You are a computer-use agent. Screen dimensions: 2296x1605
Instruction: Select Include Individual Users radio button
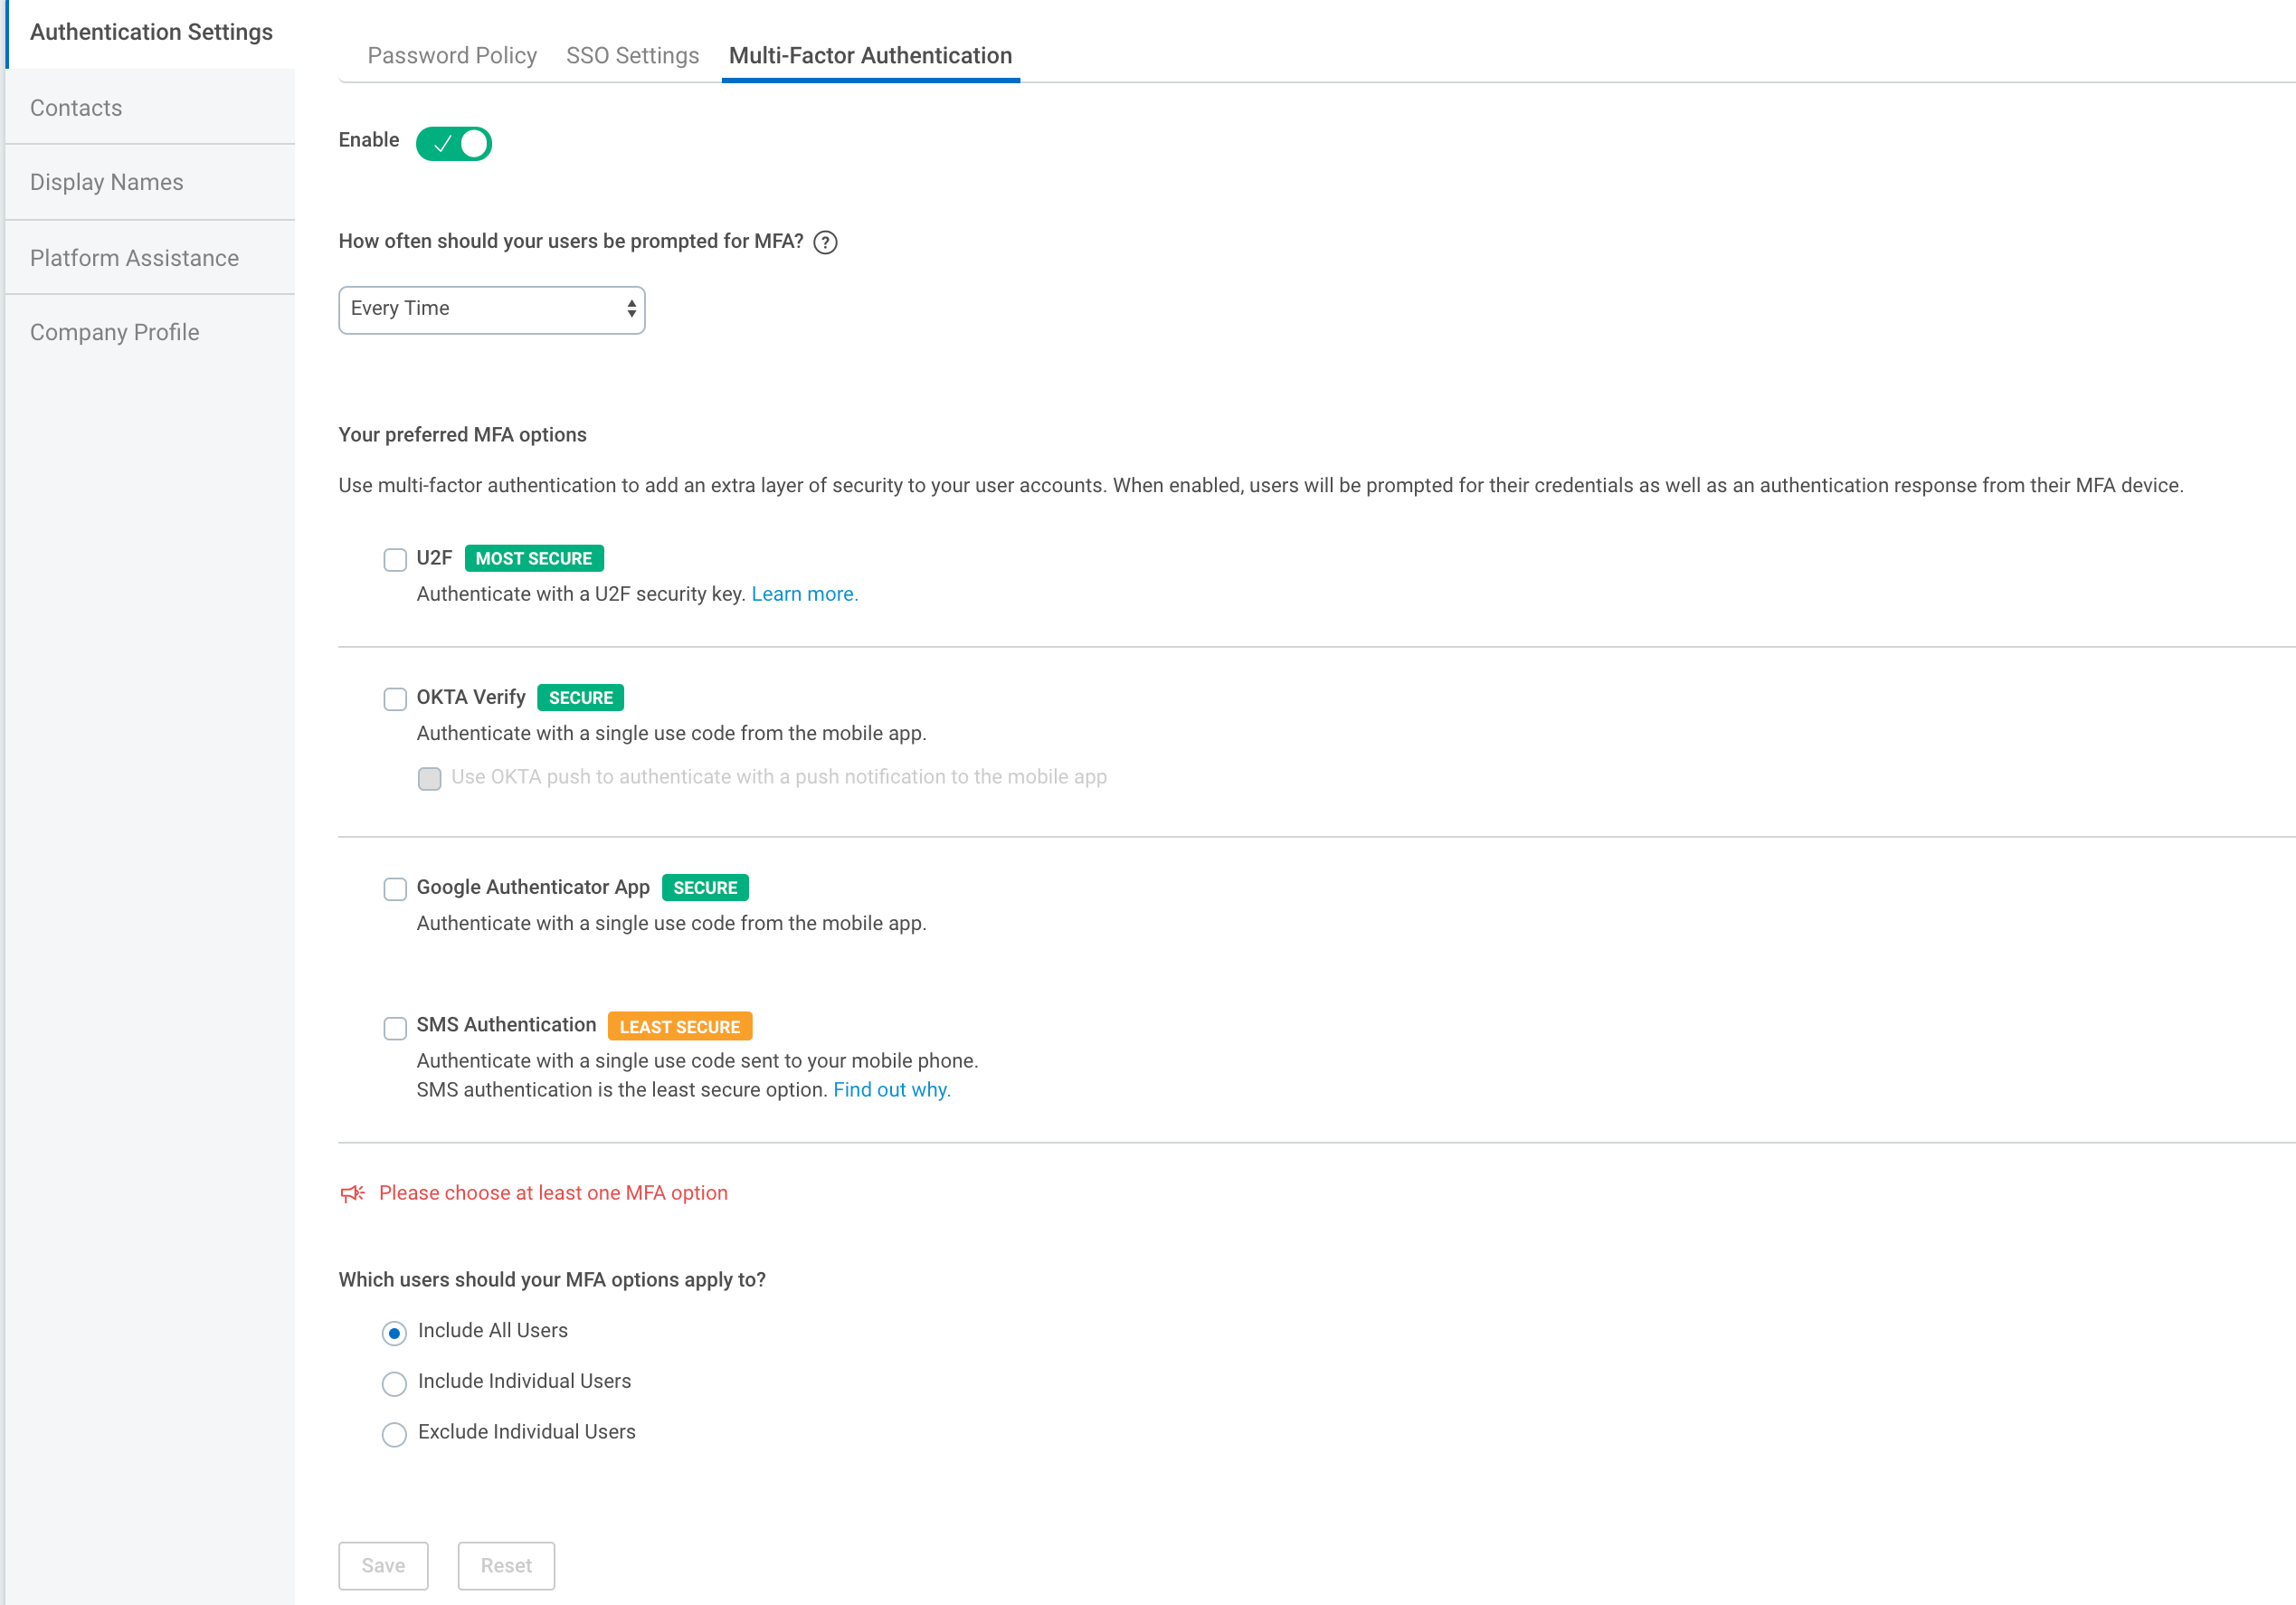[x=393, y=1380]
